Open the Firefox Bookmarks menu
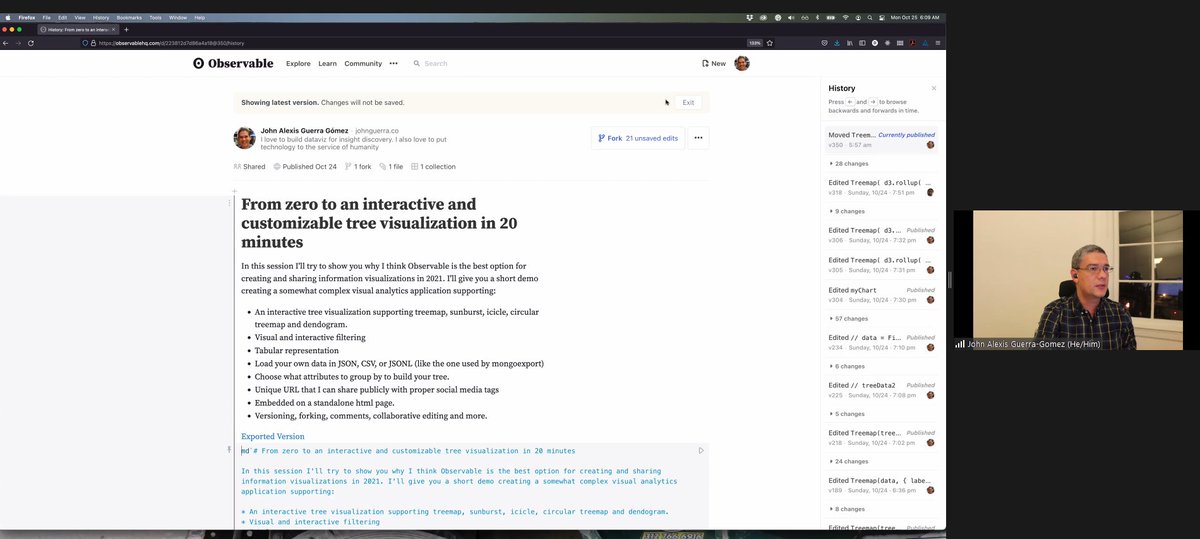The image size is (1200, 539). pos(129,17)
